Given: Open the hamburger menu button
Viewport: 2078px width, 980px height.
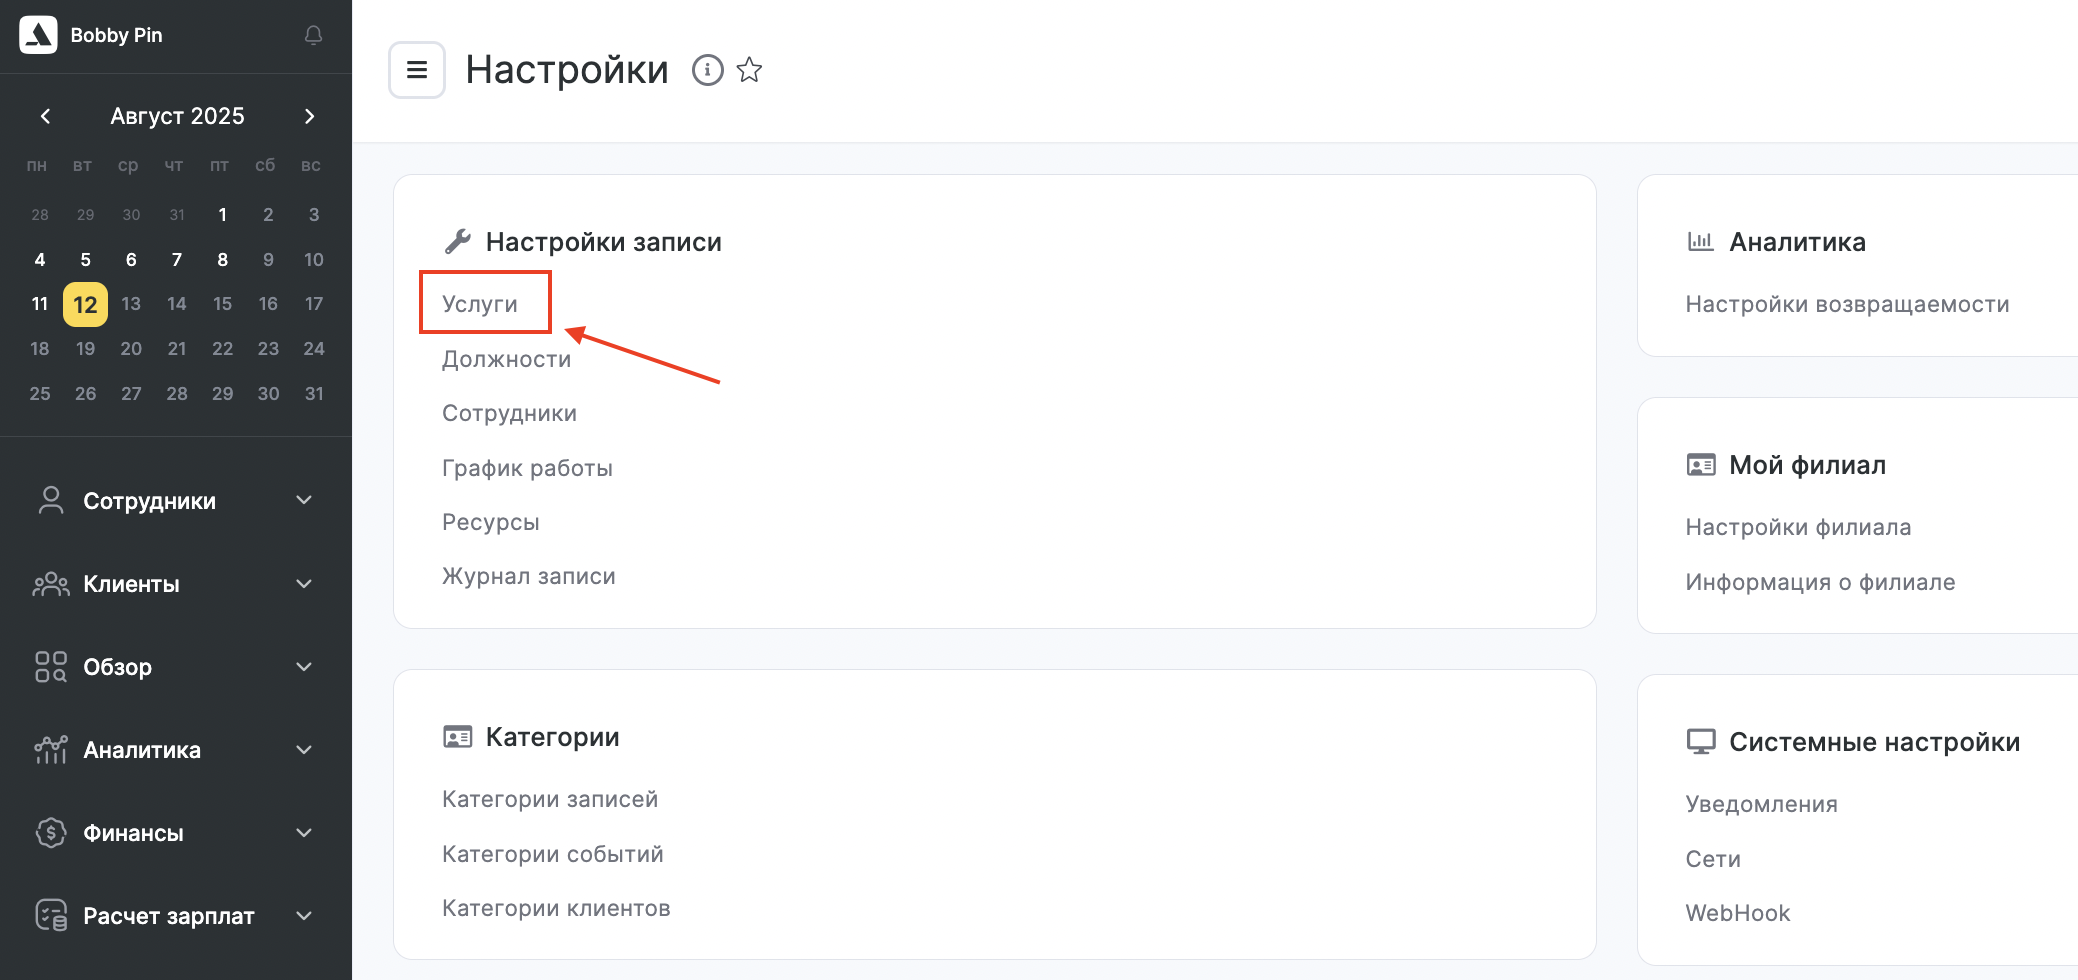Looking at the screenshot, I should pyautogui.click(x=417, y=70).
